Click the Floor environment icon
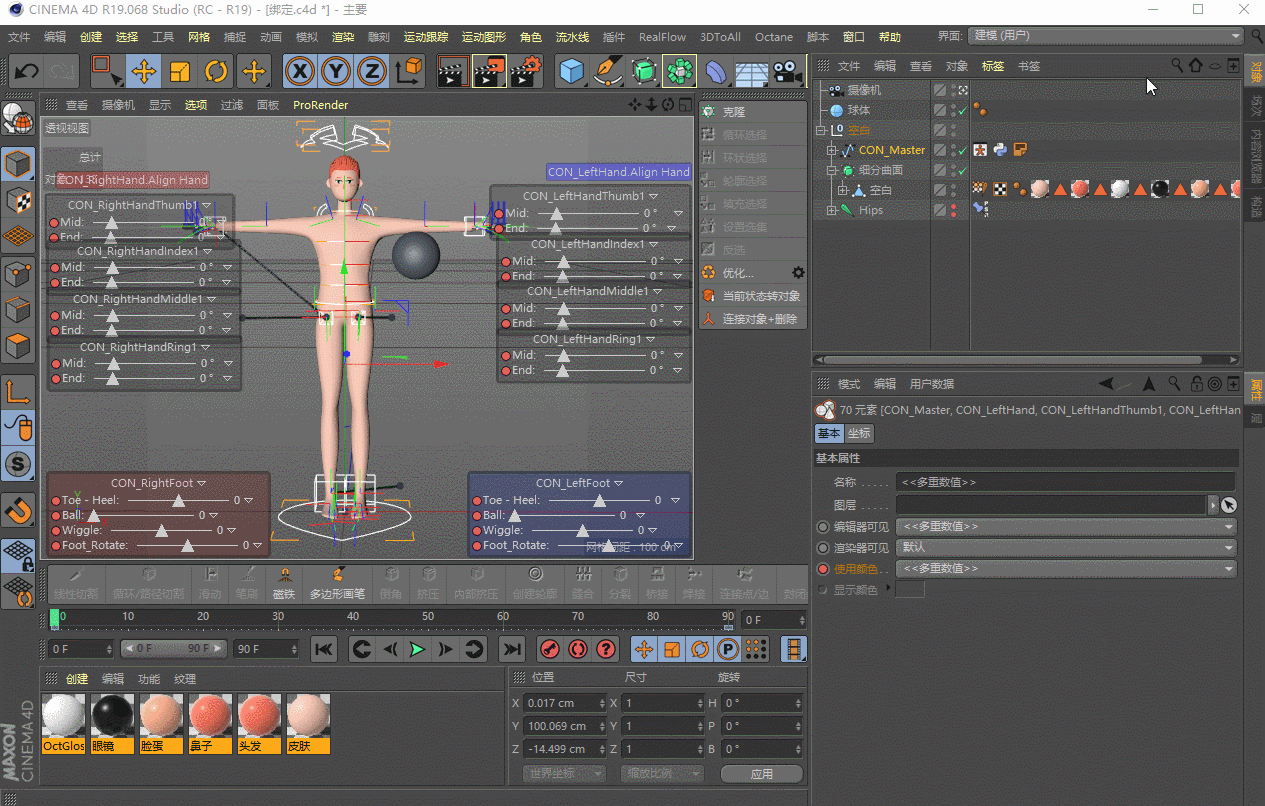Viewport: 1265px width, 806px height. coord(752,71)
